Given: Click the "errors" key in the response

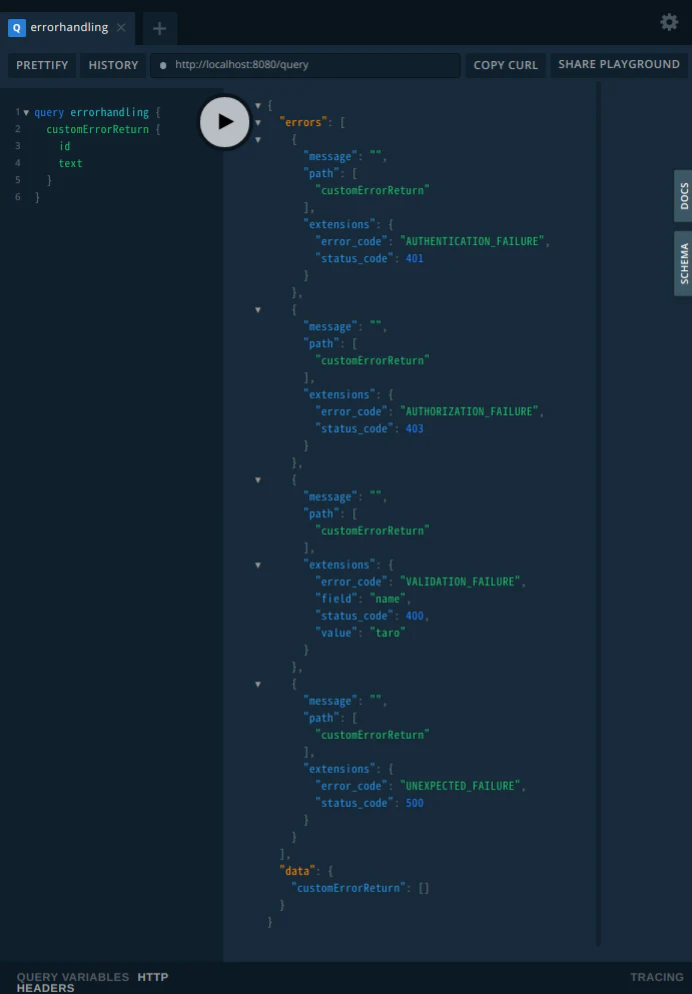Looking at the screenshot, I should [303, 122].
